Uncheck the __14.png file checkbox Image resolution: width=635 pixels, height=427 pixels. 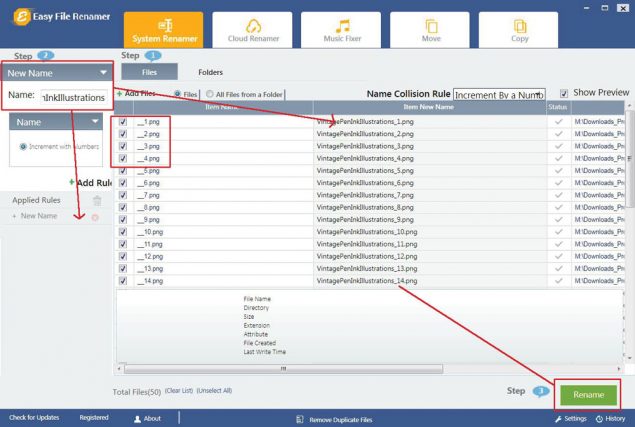pyautogui.click(x=123, y=281)
